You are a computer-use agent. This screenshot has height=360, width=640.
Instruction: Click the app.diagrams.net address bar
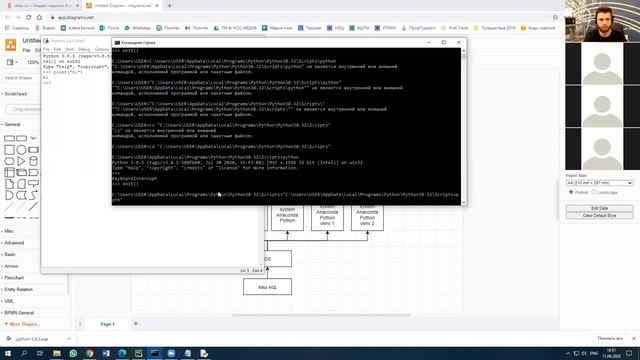(x=302, y=18)
